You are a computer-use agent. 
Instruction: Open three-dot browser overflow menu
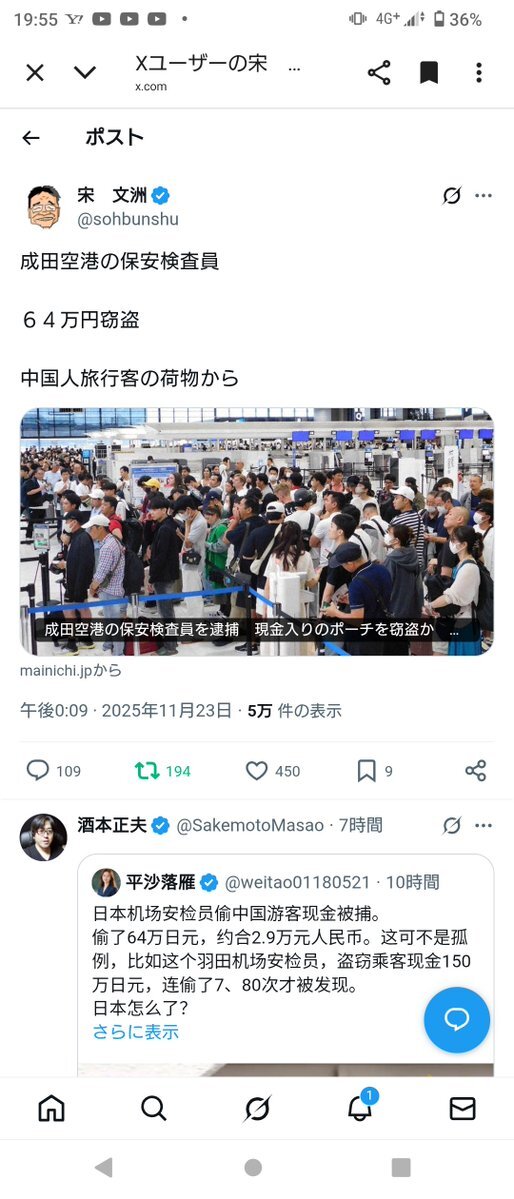click(479, 73)
